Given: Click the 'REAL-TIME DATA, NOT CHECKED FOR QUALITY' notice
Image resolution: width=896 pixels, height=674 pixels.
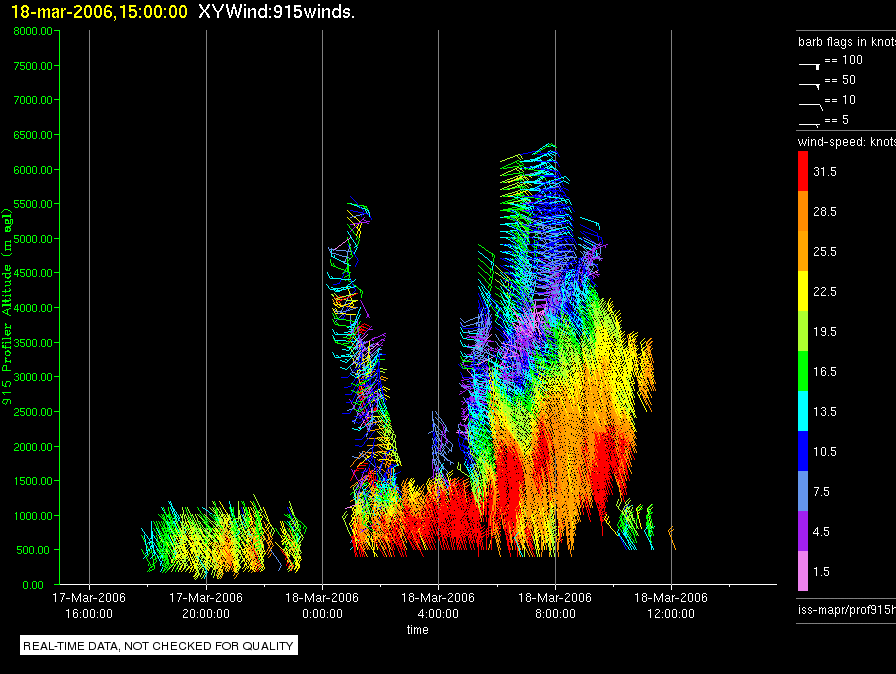Looking at the screenshot, I should pyautogui.click(x=158, y=645).
